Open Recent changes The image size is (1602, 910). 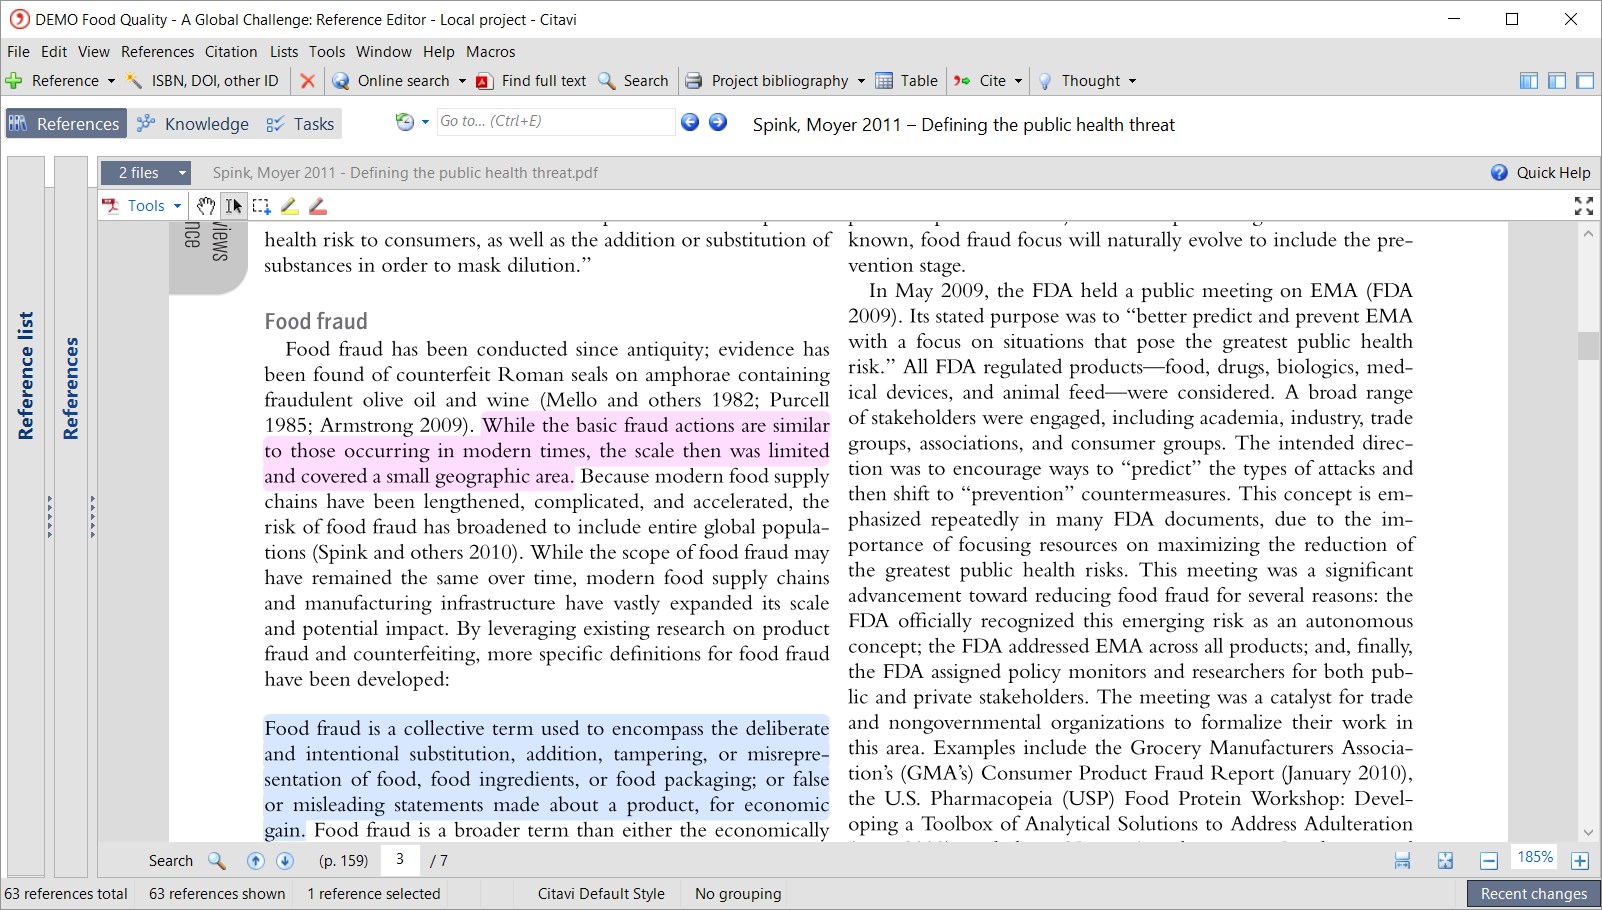1534,894
